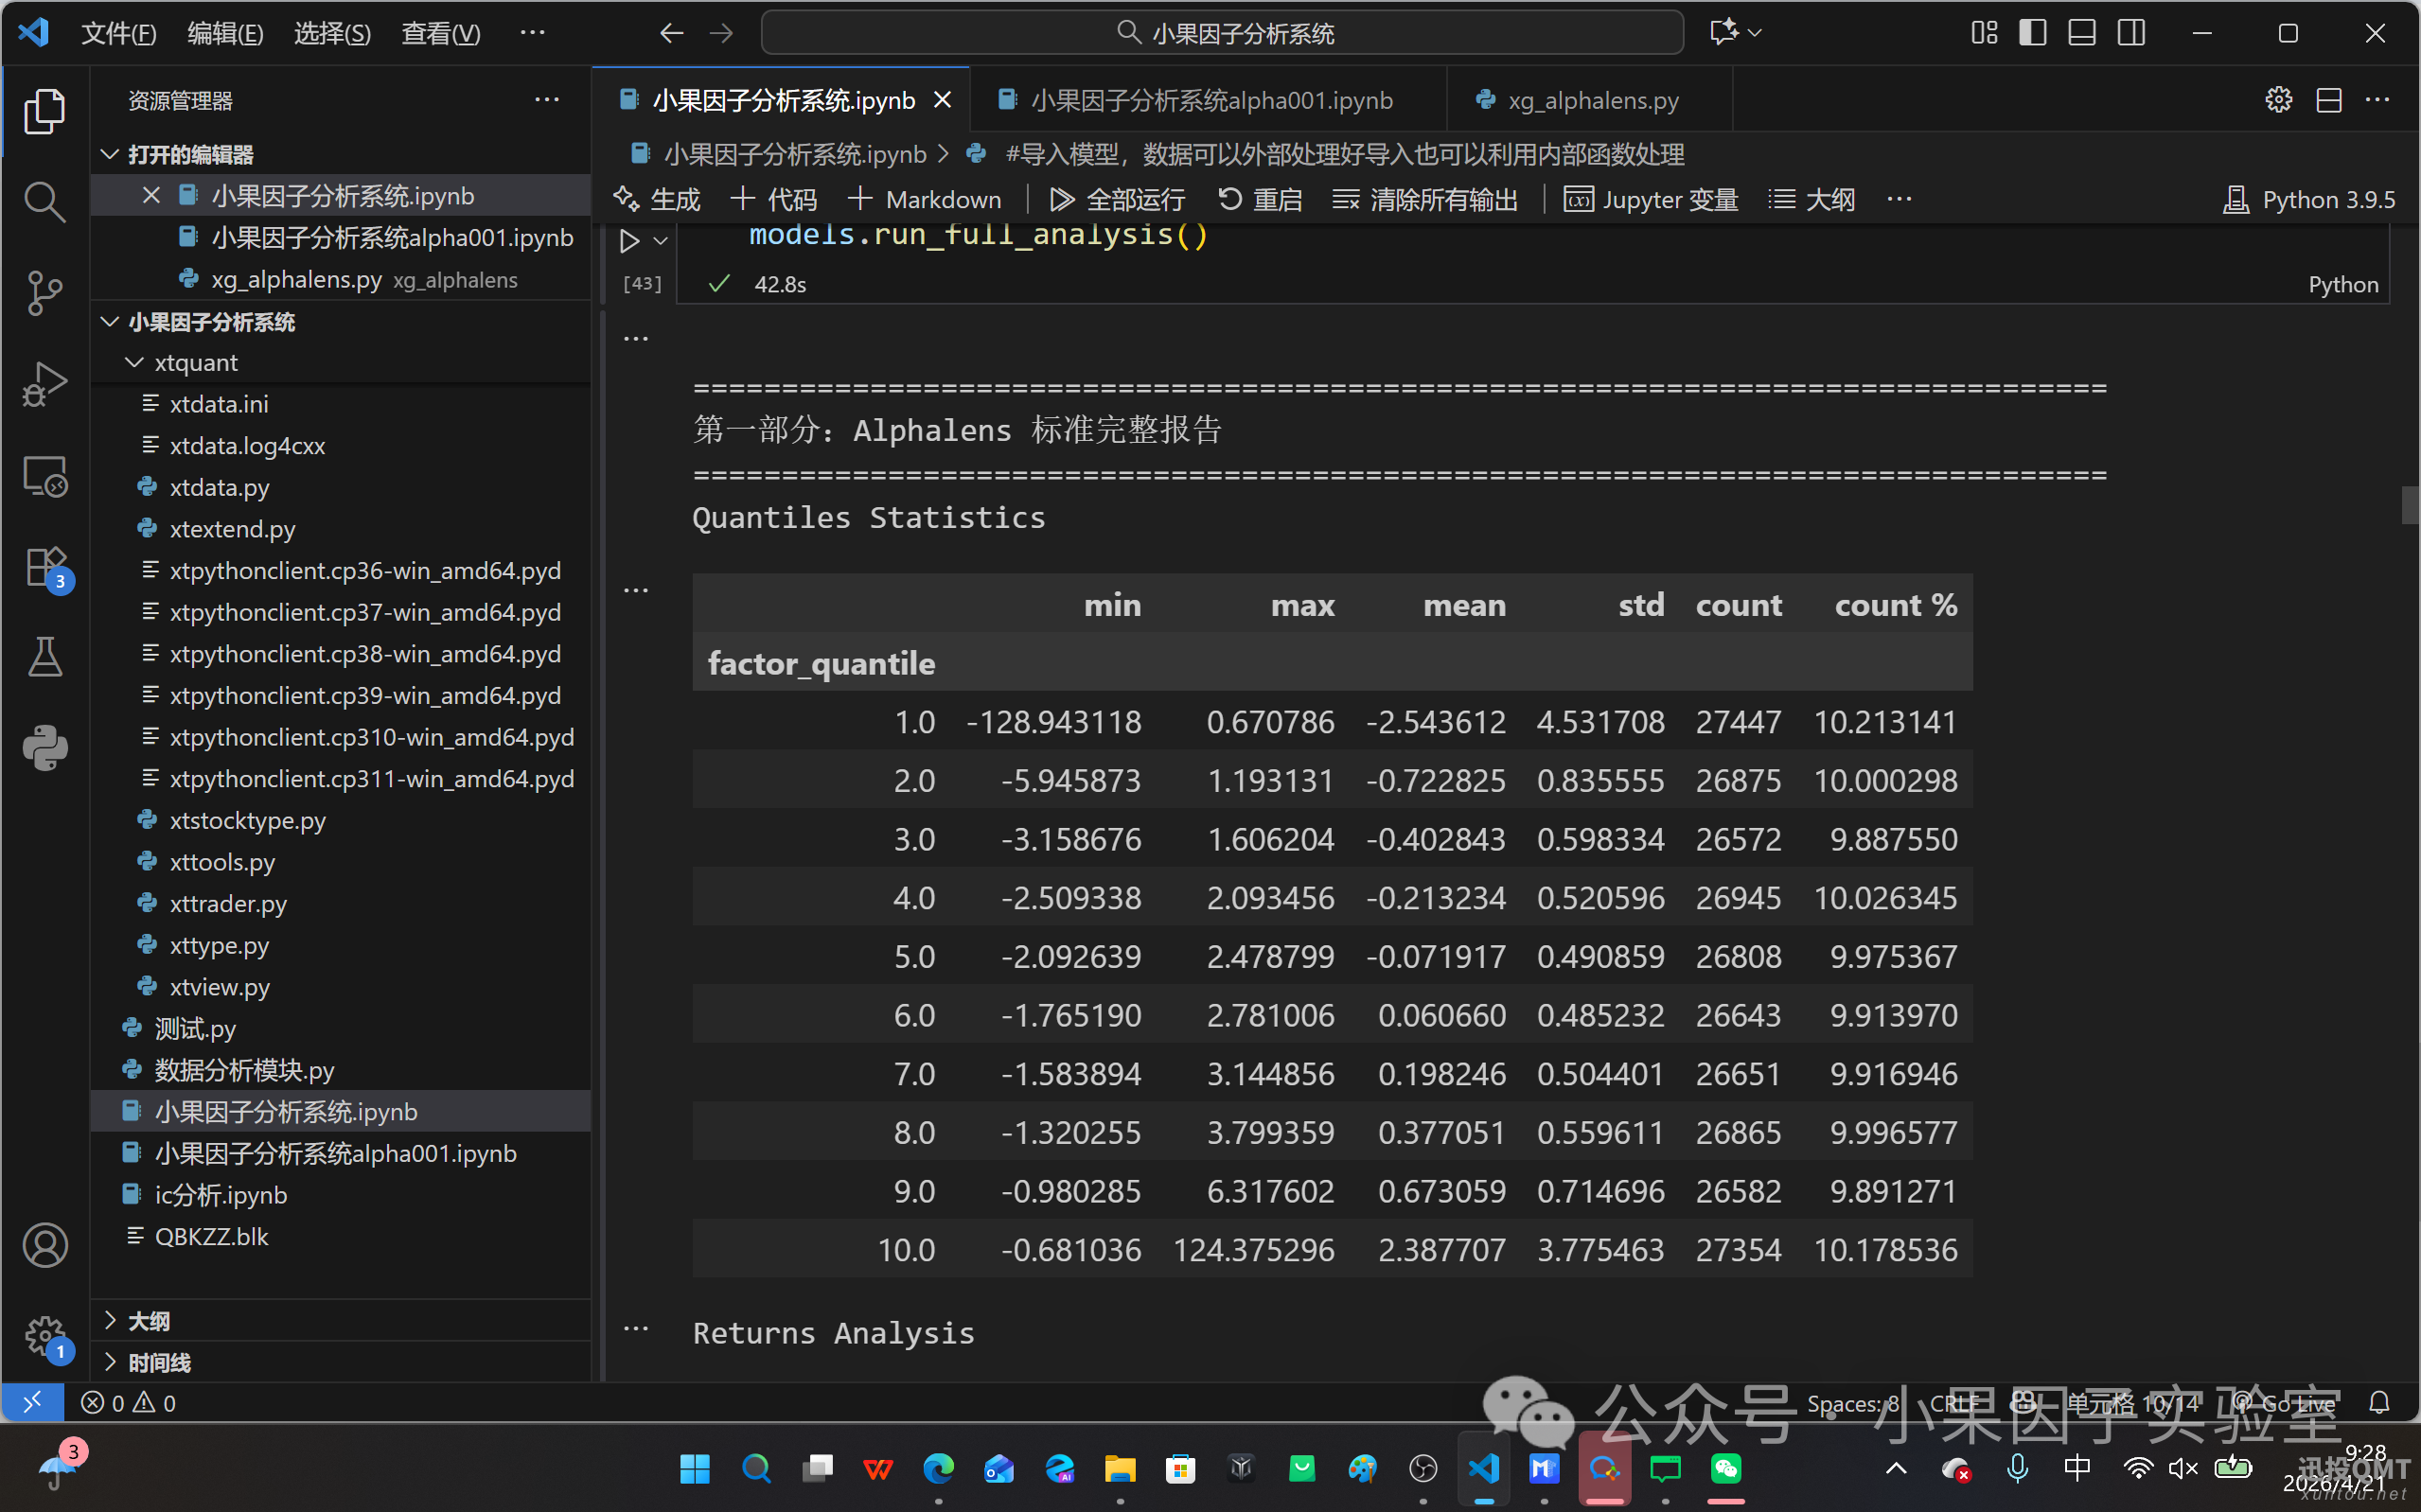Image resolution: width=2421 pixels, height=1512 pixels.
Task: Expand the 大纲 section in explorer
Action: coord(149,1321)
